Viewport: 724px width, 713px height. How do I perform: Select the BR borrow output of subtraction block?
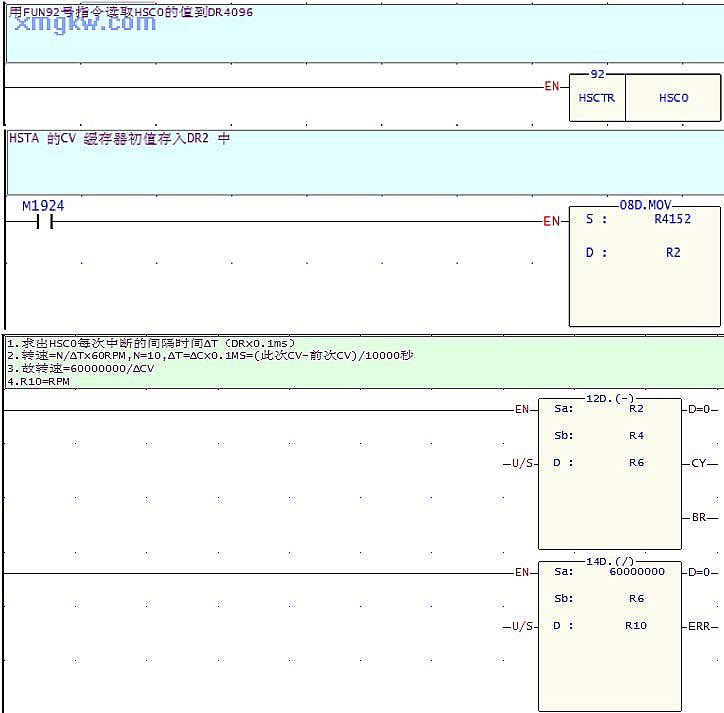click(698, 517)
